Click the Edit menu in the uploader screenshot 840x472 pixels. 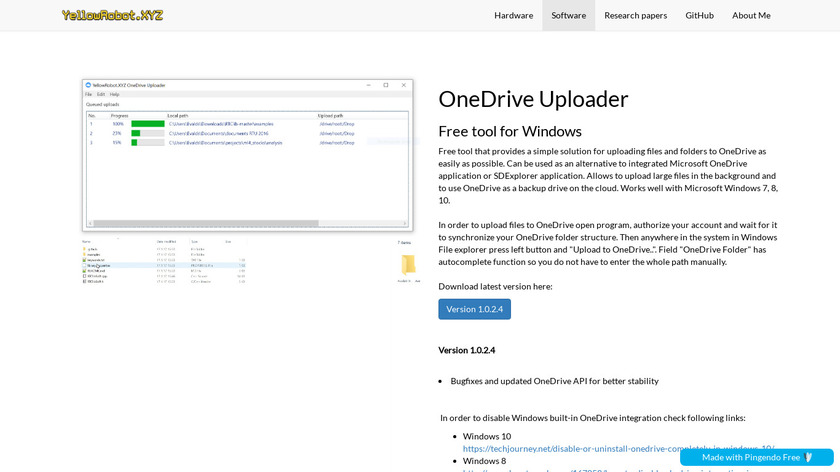100,94
